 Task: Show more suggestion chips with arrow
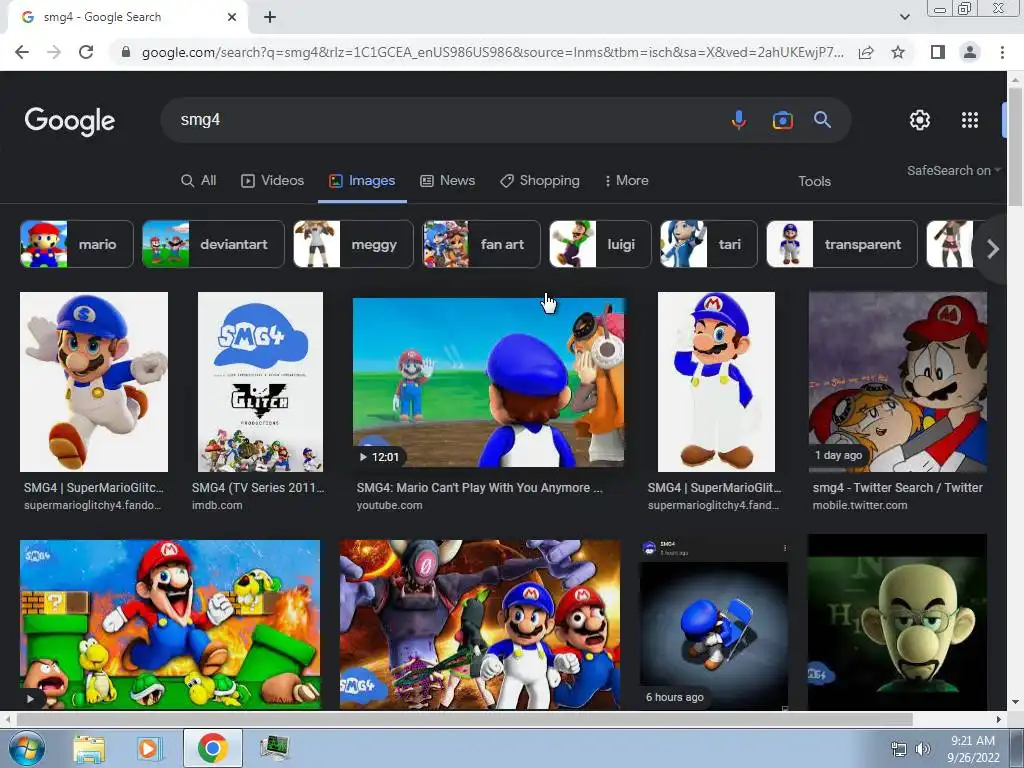click(x=993, y=249)
